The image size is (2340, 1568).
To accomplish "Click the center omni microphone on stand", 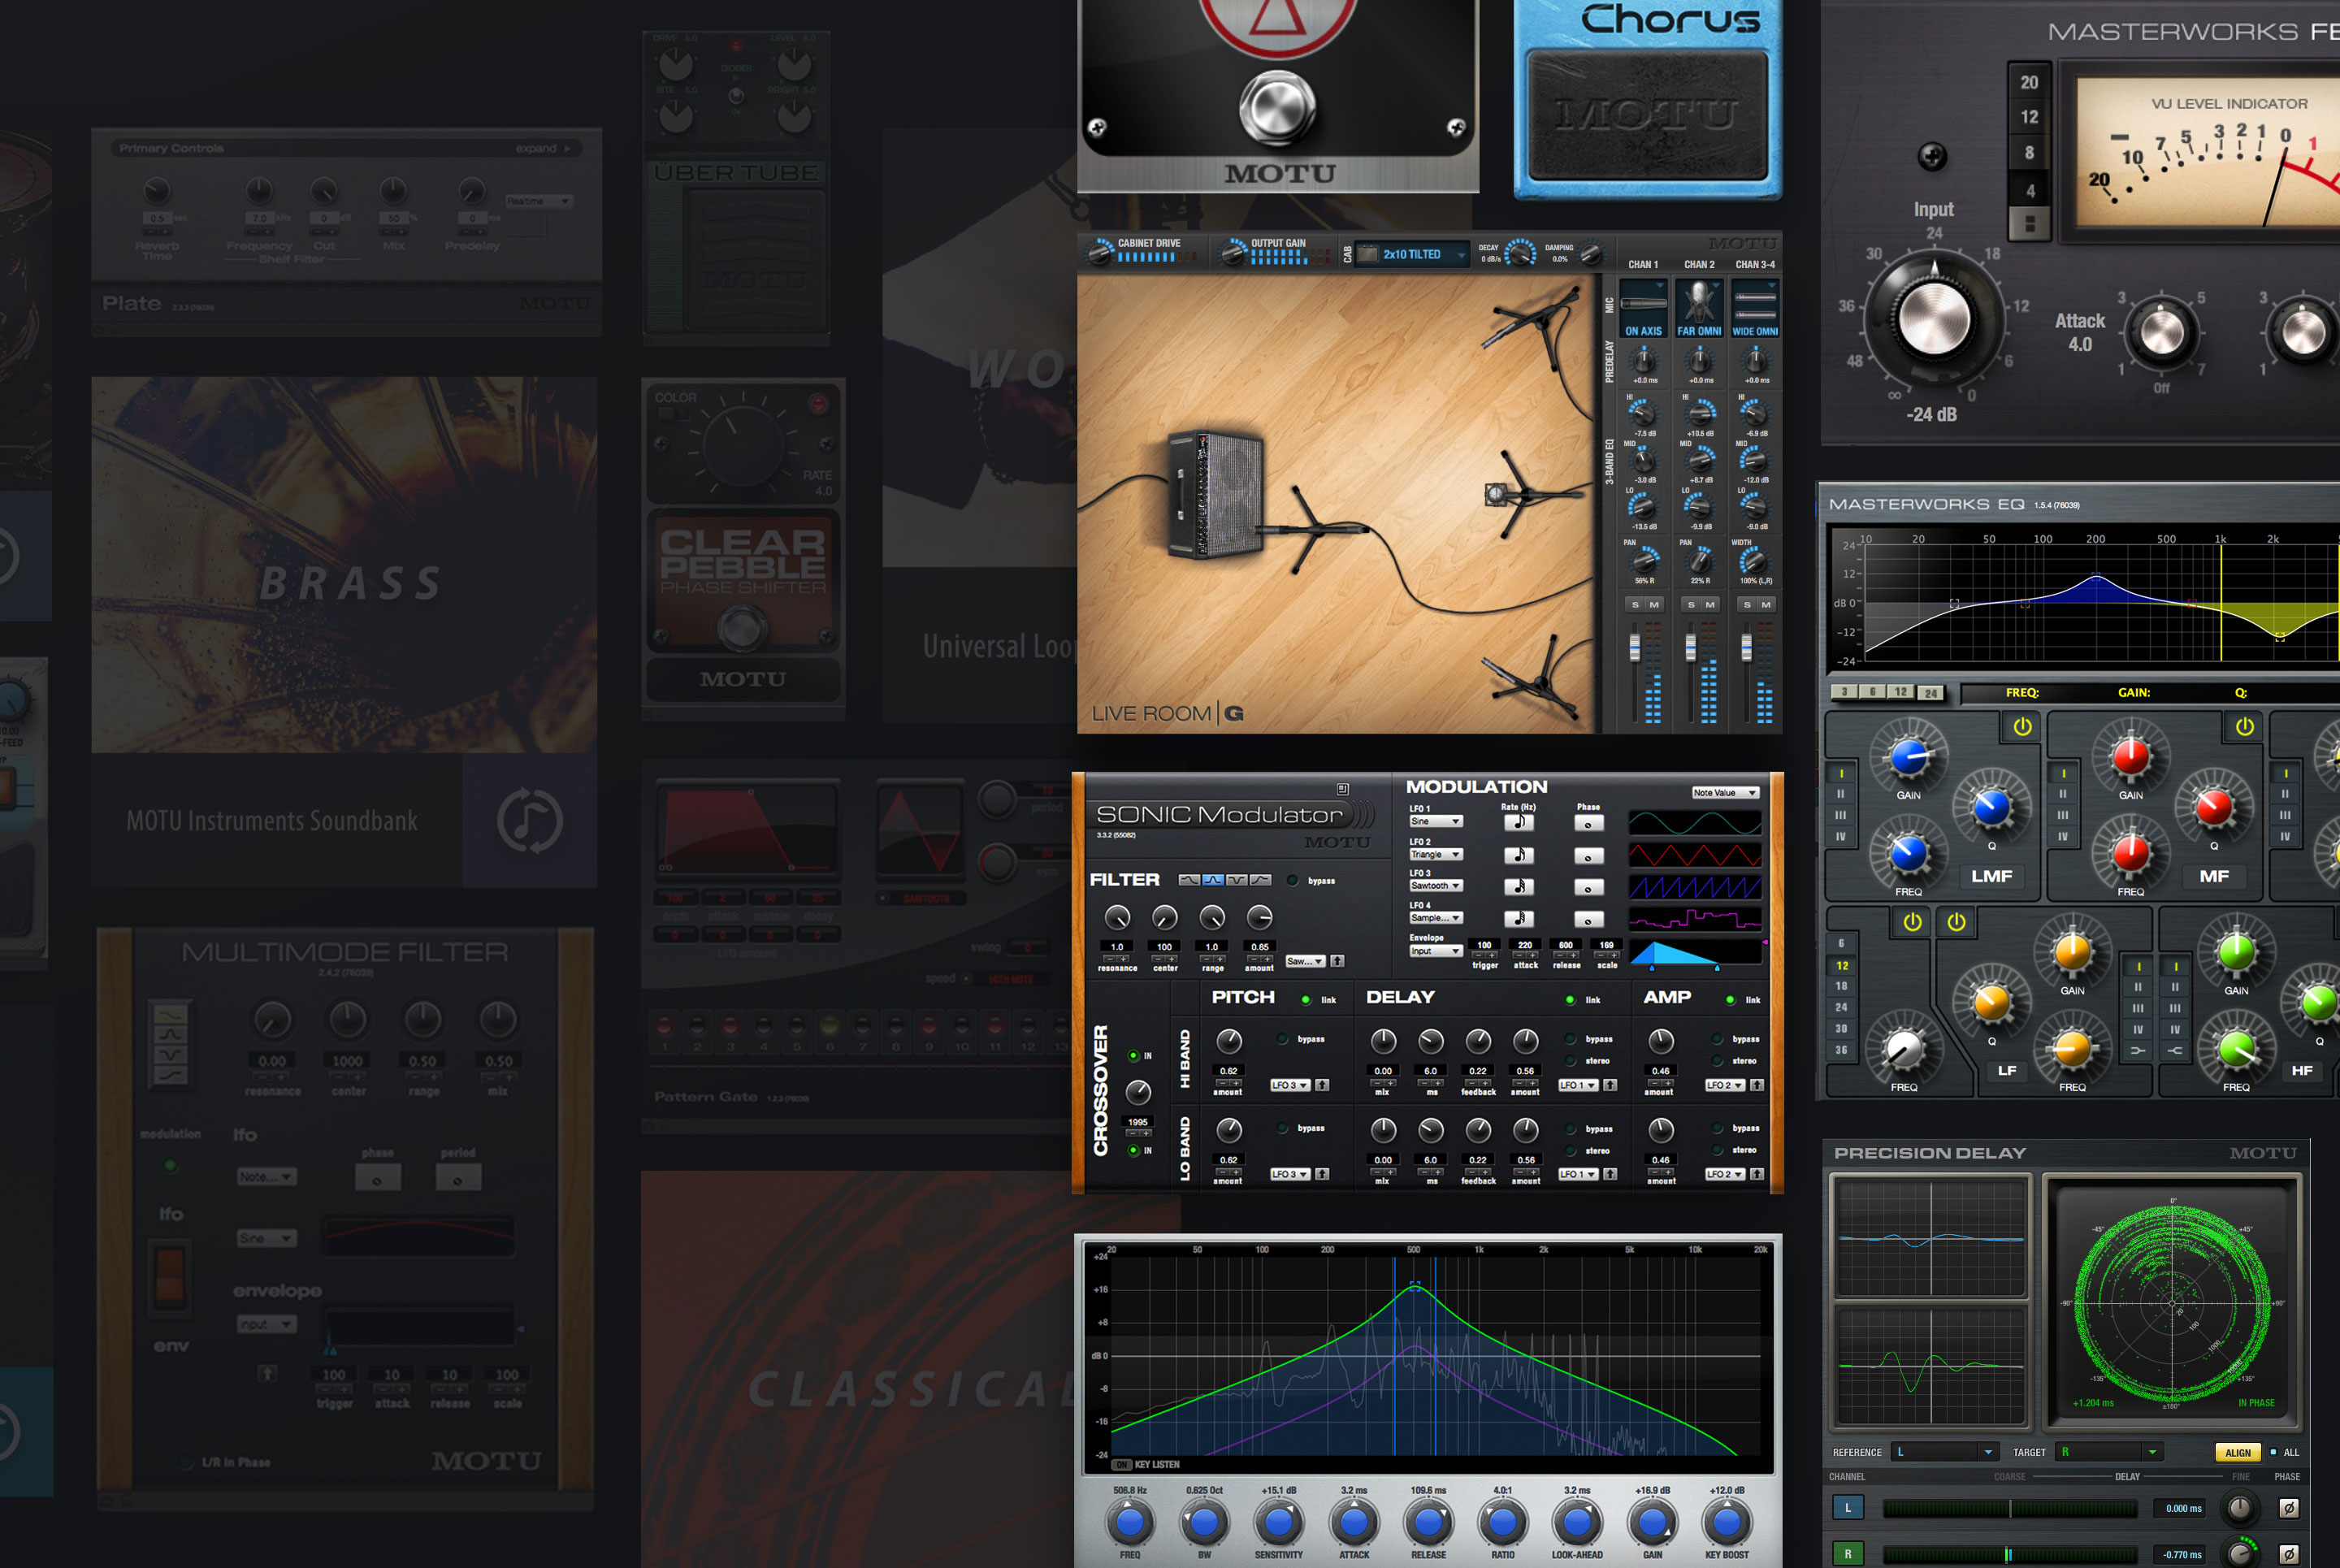I will tap(1497, 493).
